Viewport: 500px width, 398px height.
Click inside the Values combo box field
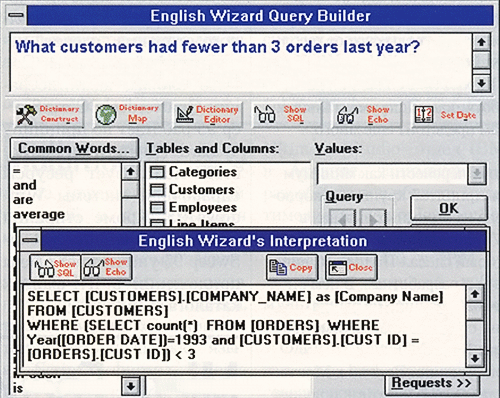392,174
